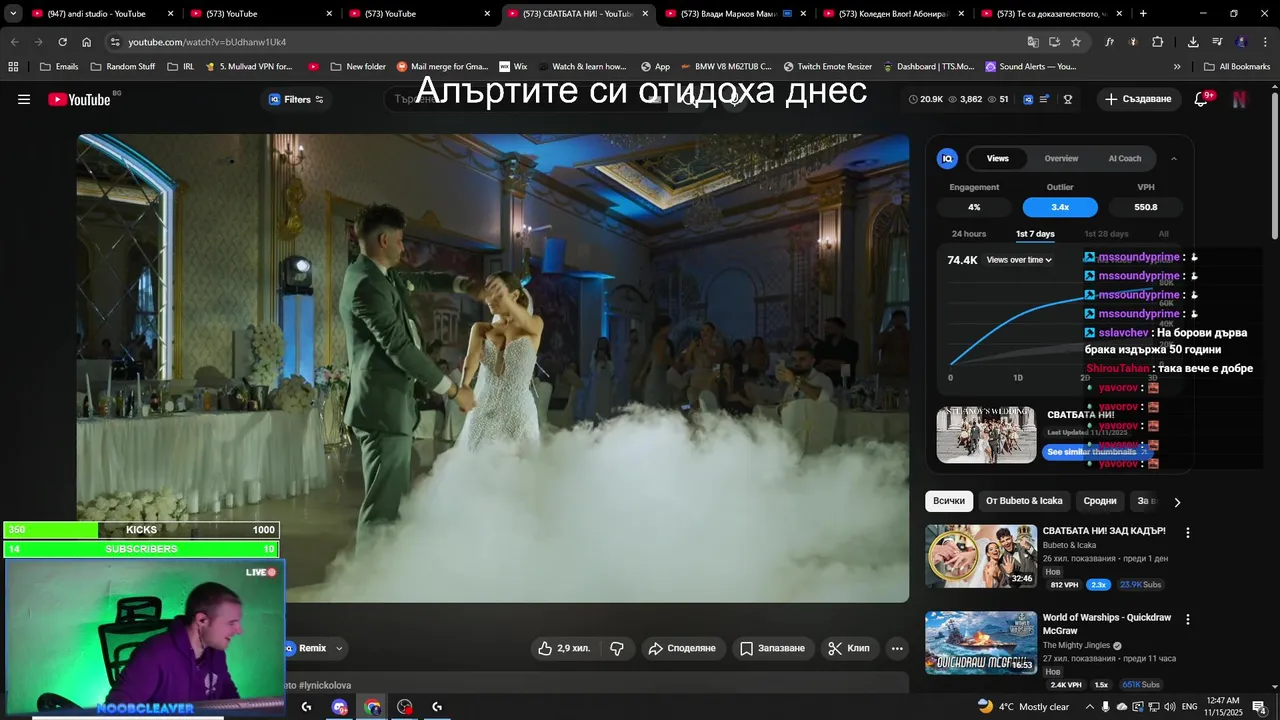Show hidden bookmarks chevron

[x=1177, y=66]
